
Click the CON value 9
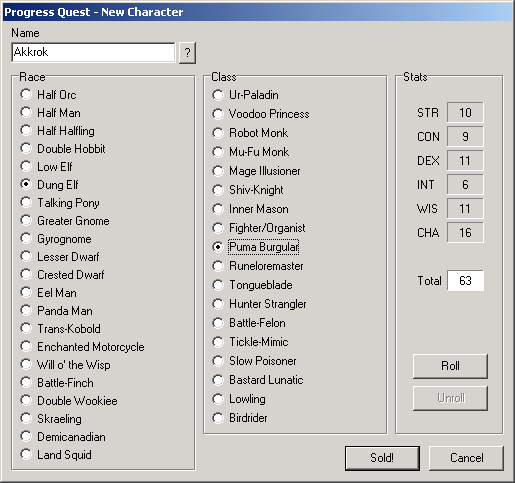tap(465, 137)
